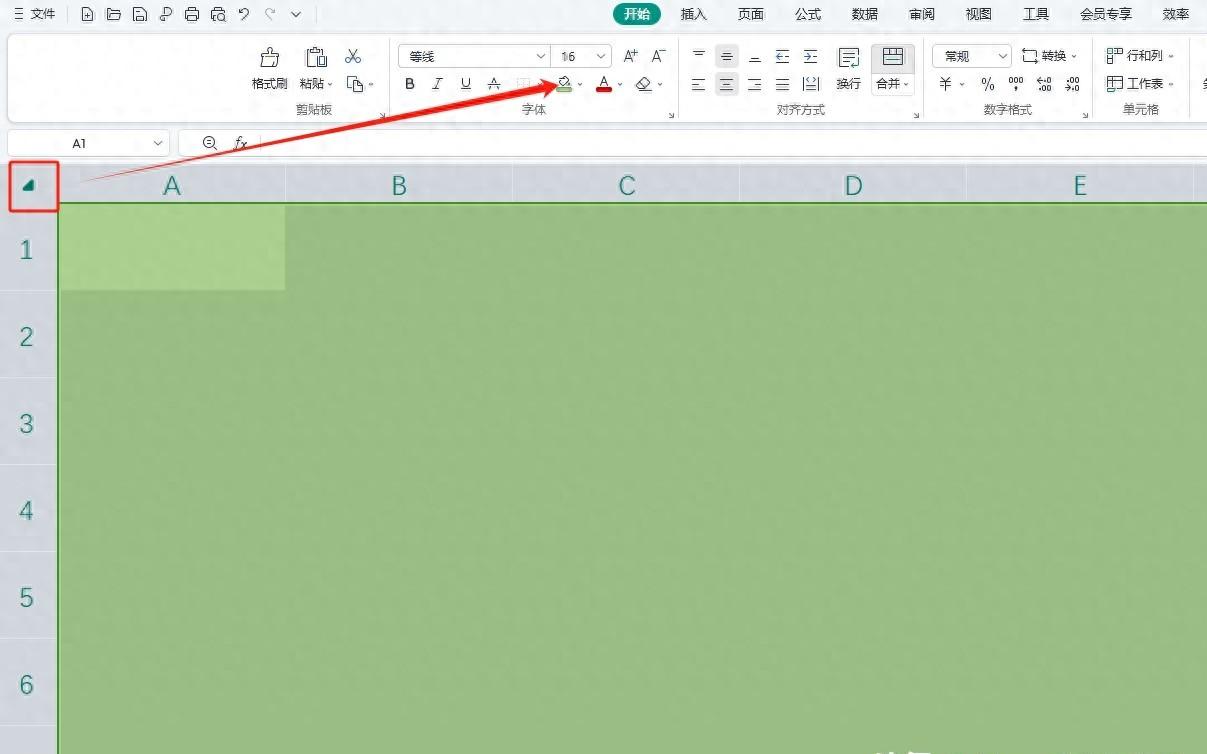The height and width of the screenshot is (754, 1207).
Task: Open the fill color dropdown arrow
Action: 580,84
